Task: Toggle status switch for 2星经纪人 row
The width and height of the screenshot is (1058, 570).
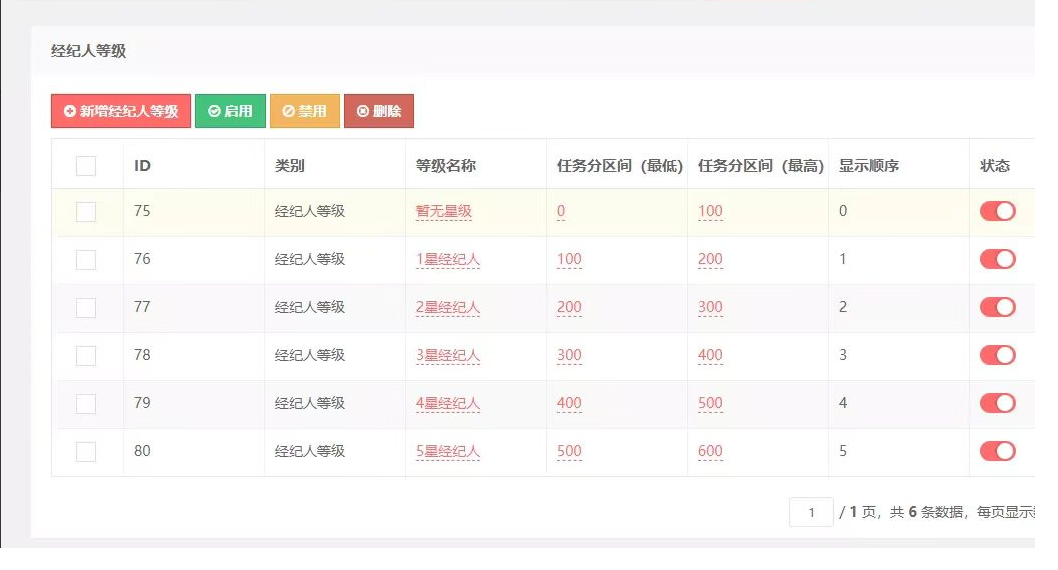Action: tap(998, 307)
